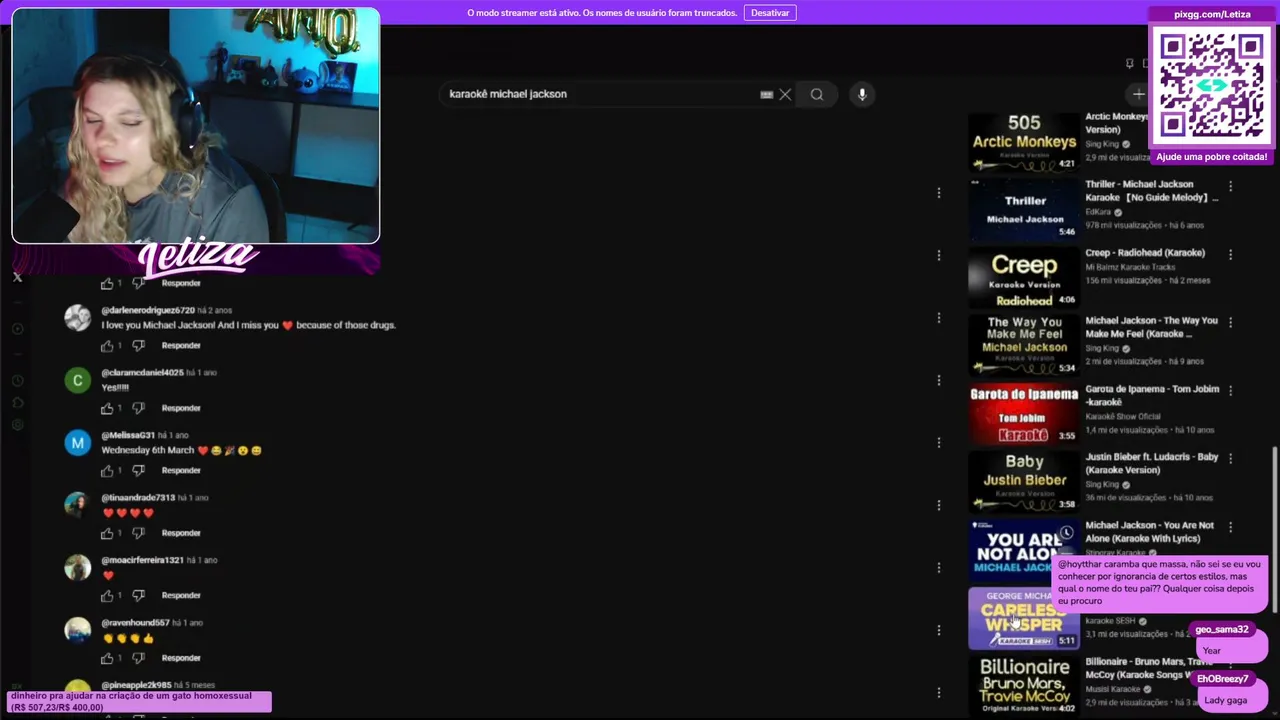Click the clock icon in left sidebar
Image resolution: width=1280 pixels, height=720 pixels.
[17, 380]
